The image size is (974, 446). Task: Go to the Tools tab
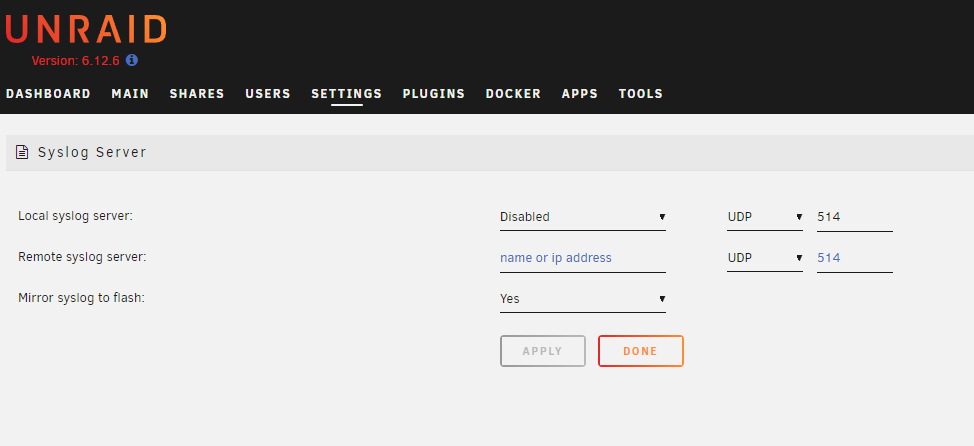(640, 94)
